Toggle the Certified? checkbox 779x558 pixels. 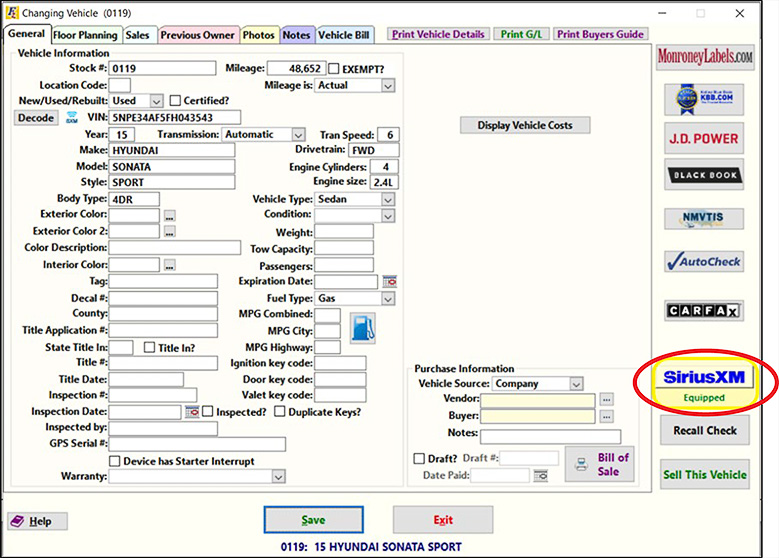pos(175,100)
